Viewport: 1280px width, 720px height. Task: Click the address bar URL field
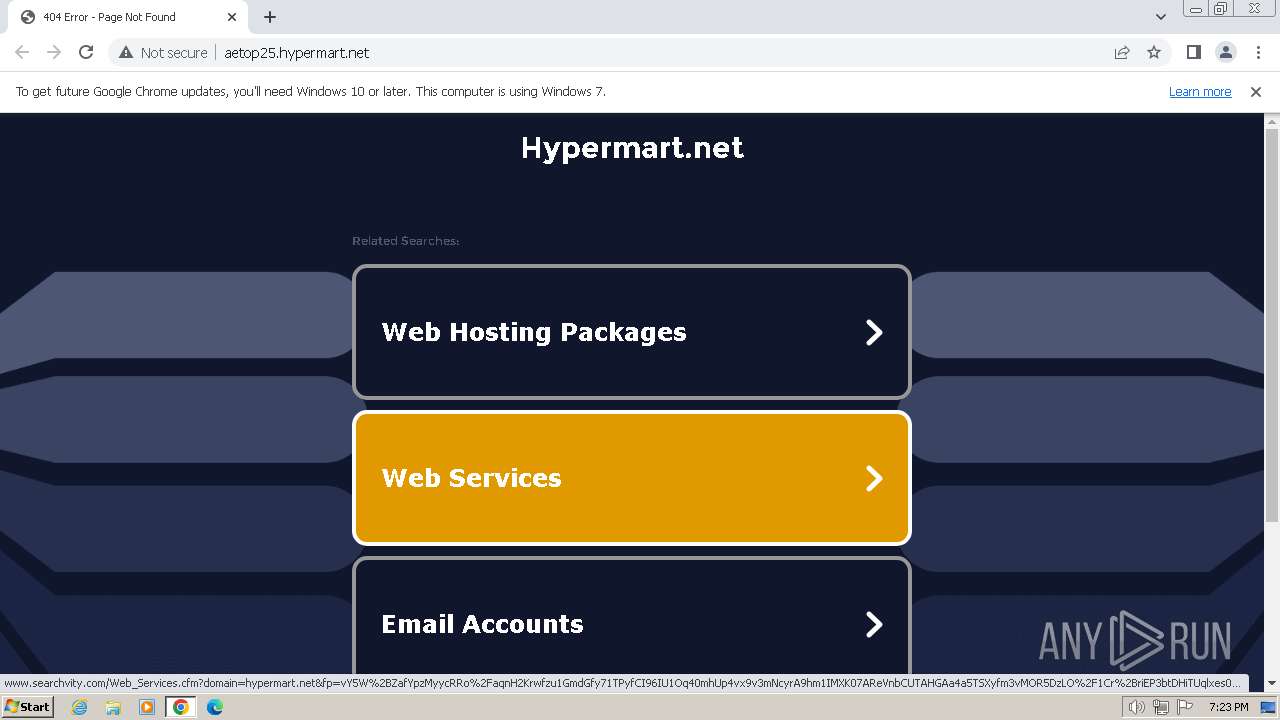tap(600, 53)
